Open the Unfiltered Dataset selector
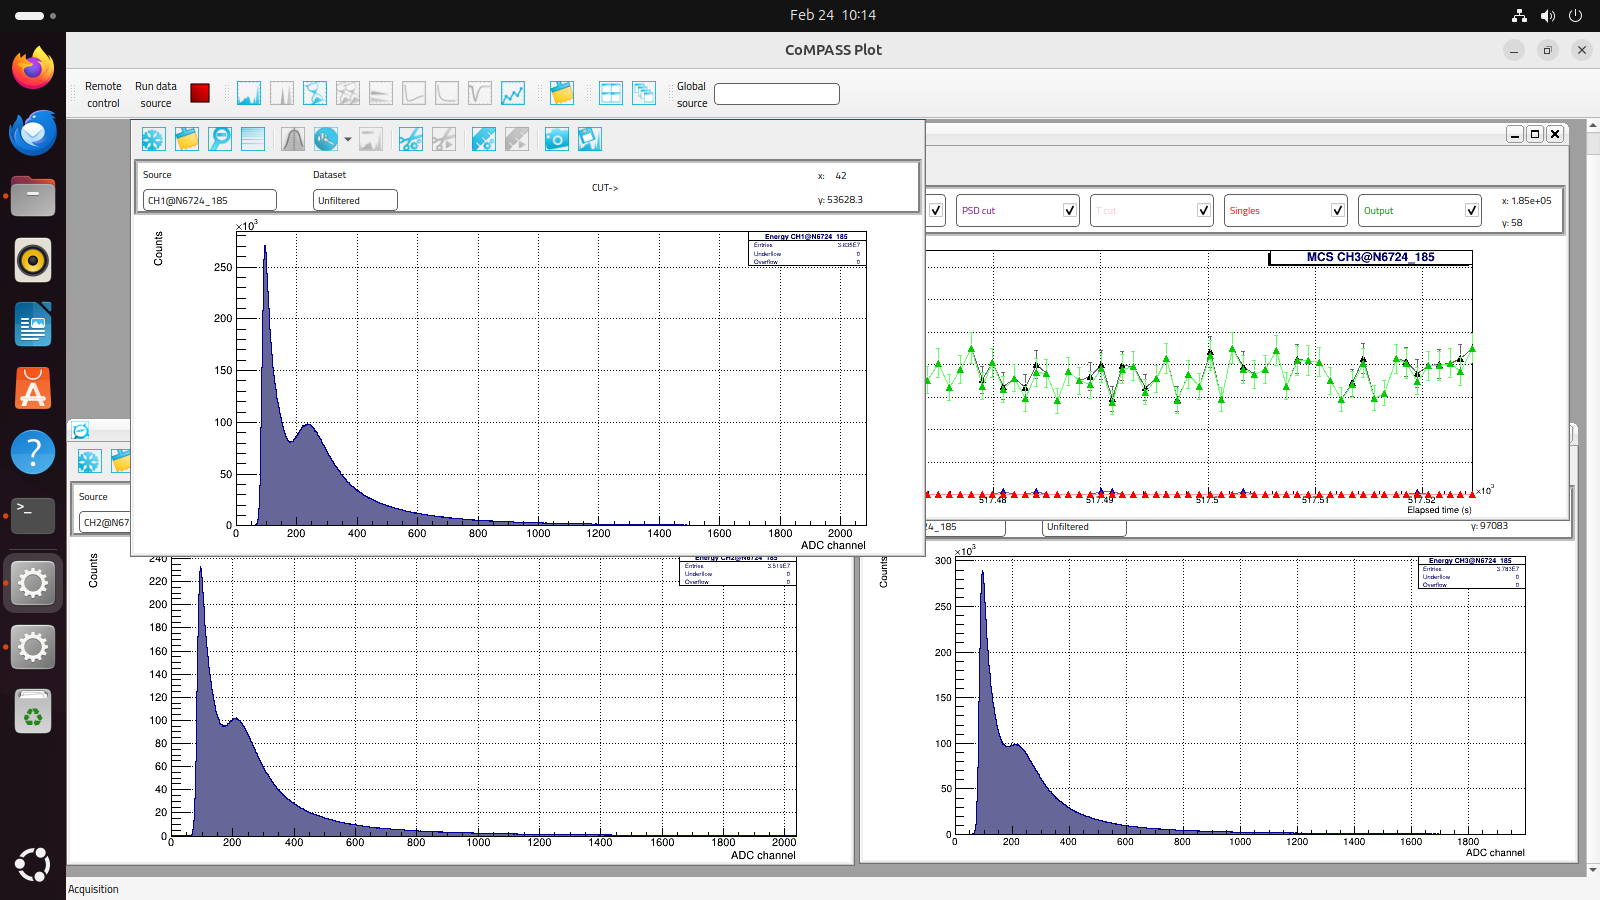The image size is (1600, 900). (x=355, y=200)
